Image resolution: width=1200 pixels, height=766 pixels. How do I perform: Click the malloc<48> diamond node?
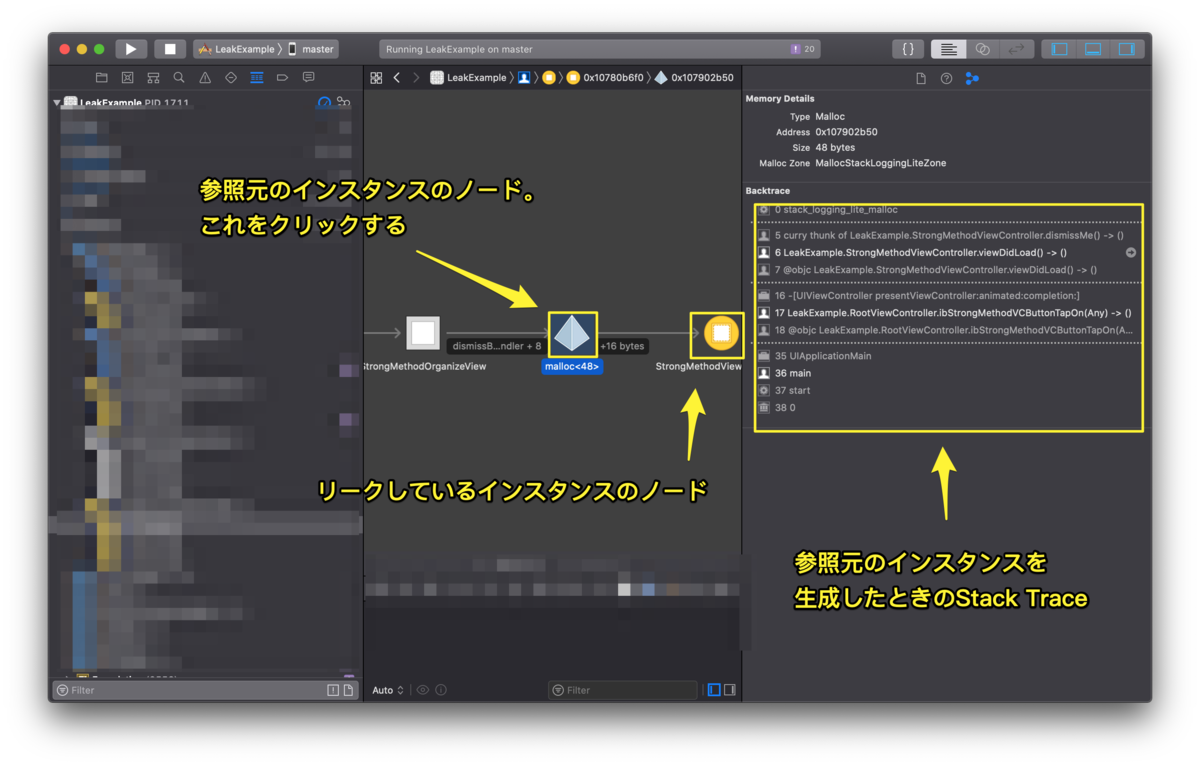[x=572, y=334]
